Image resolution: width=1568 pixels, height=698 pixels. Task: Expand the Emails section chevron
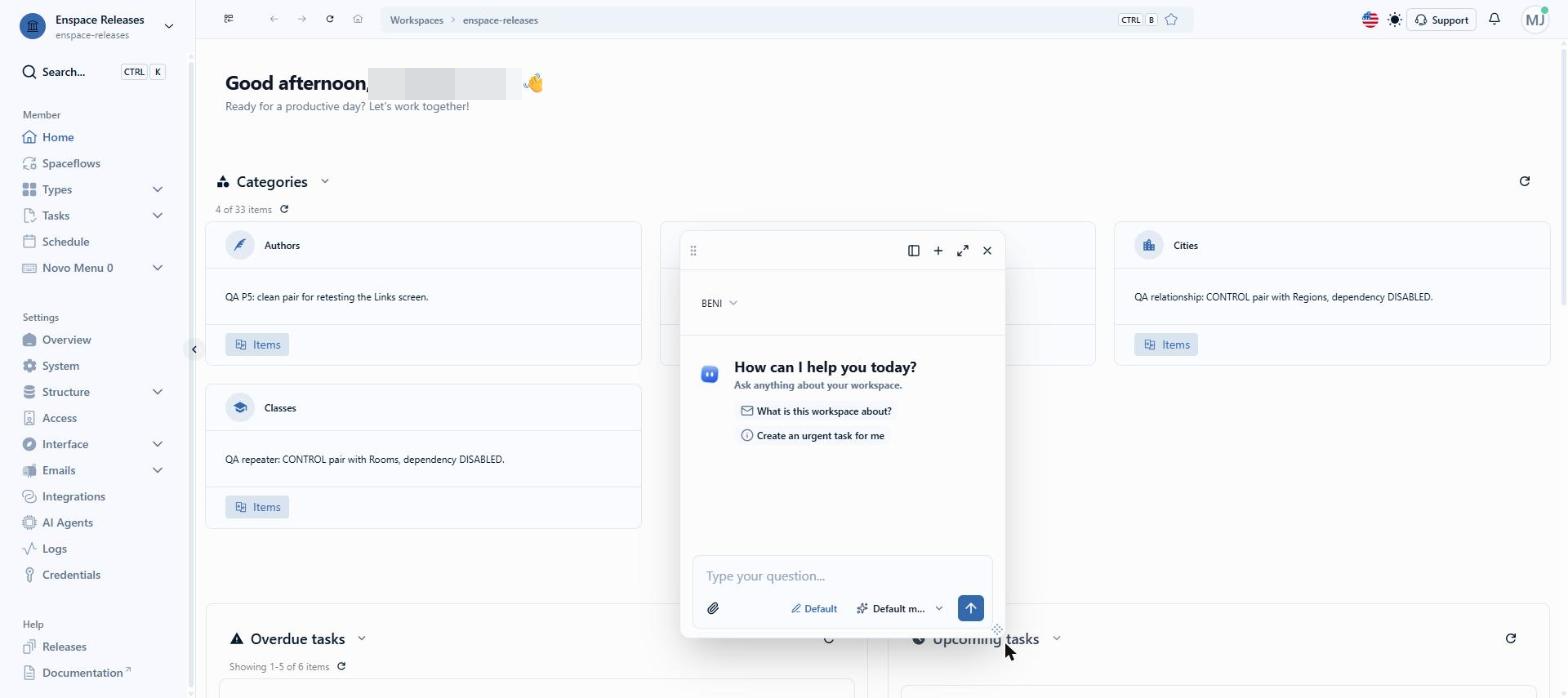click(x=157, y=470)
